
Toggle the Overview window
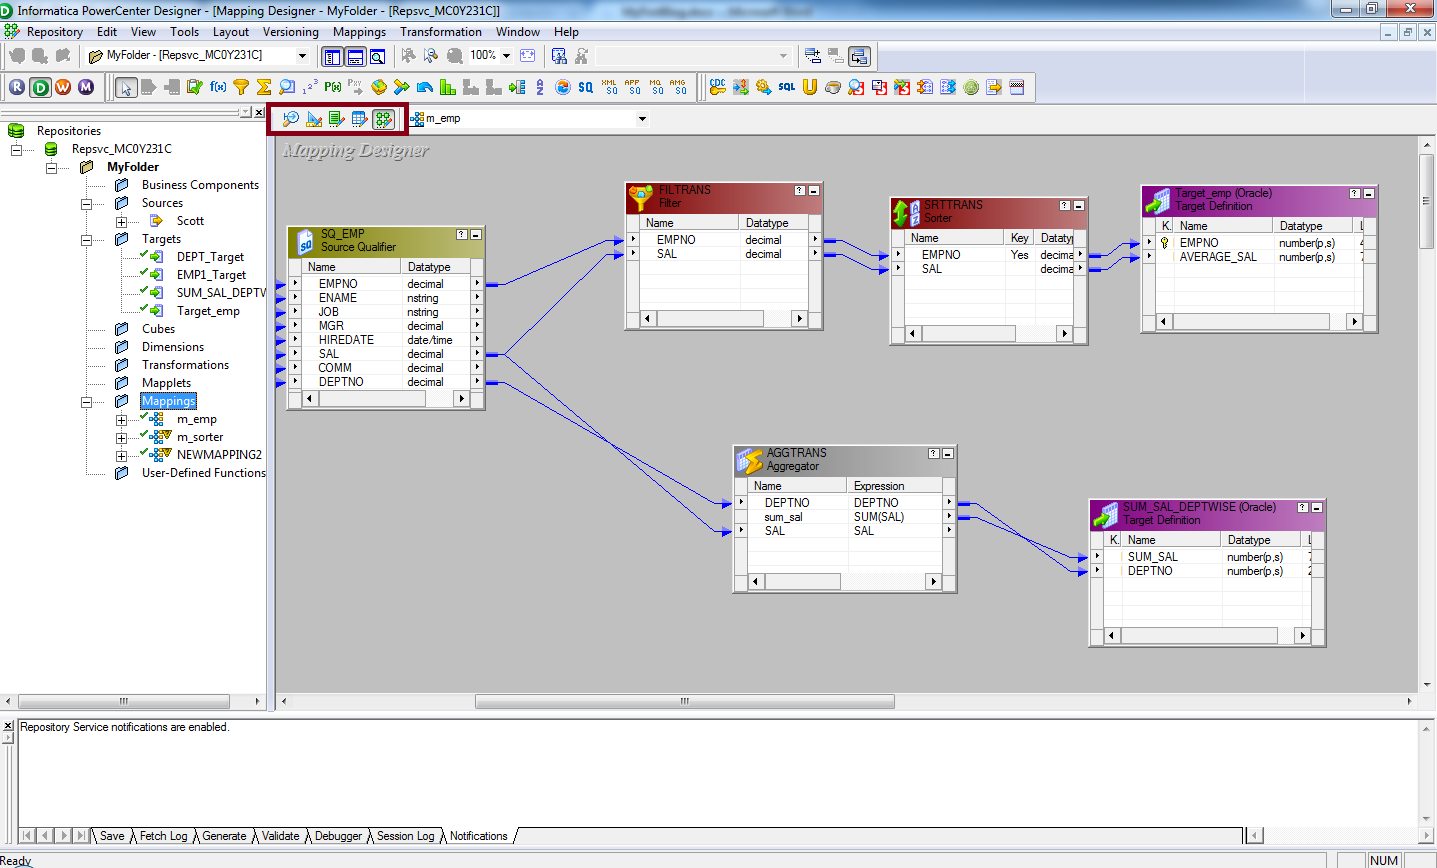pos(377,56)
